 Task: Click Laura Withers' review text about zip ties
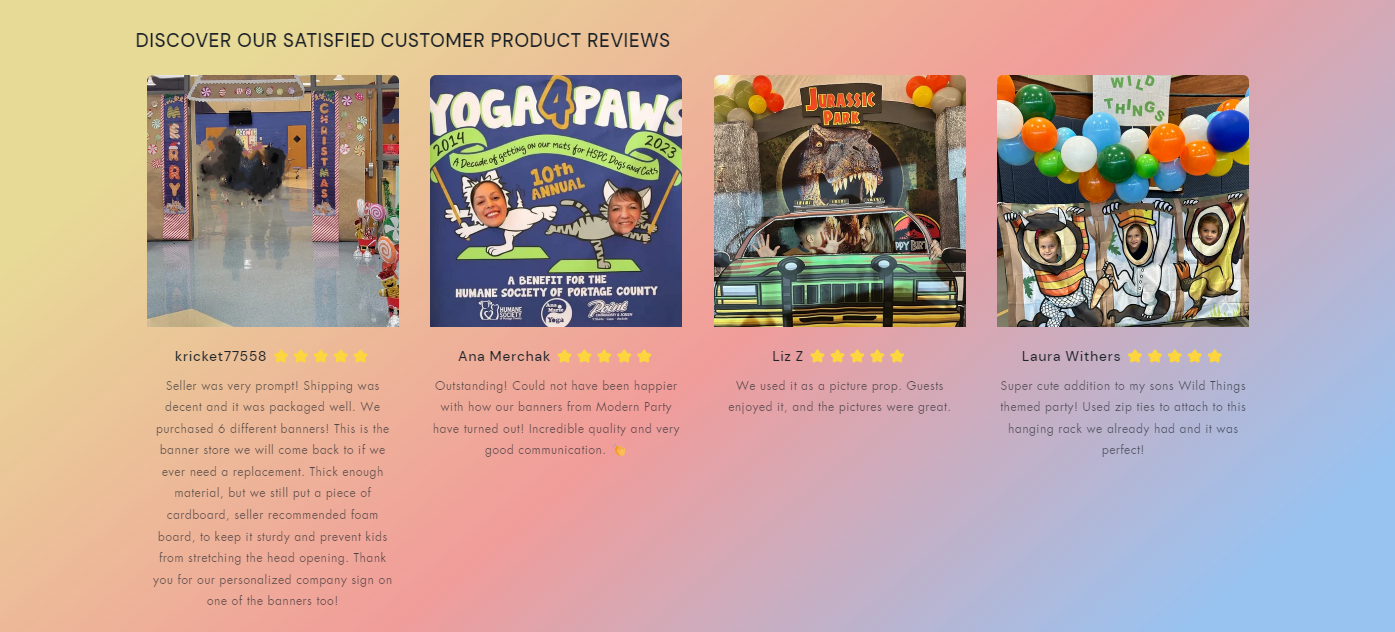(1123, 418)
